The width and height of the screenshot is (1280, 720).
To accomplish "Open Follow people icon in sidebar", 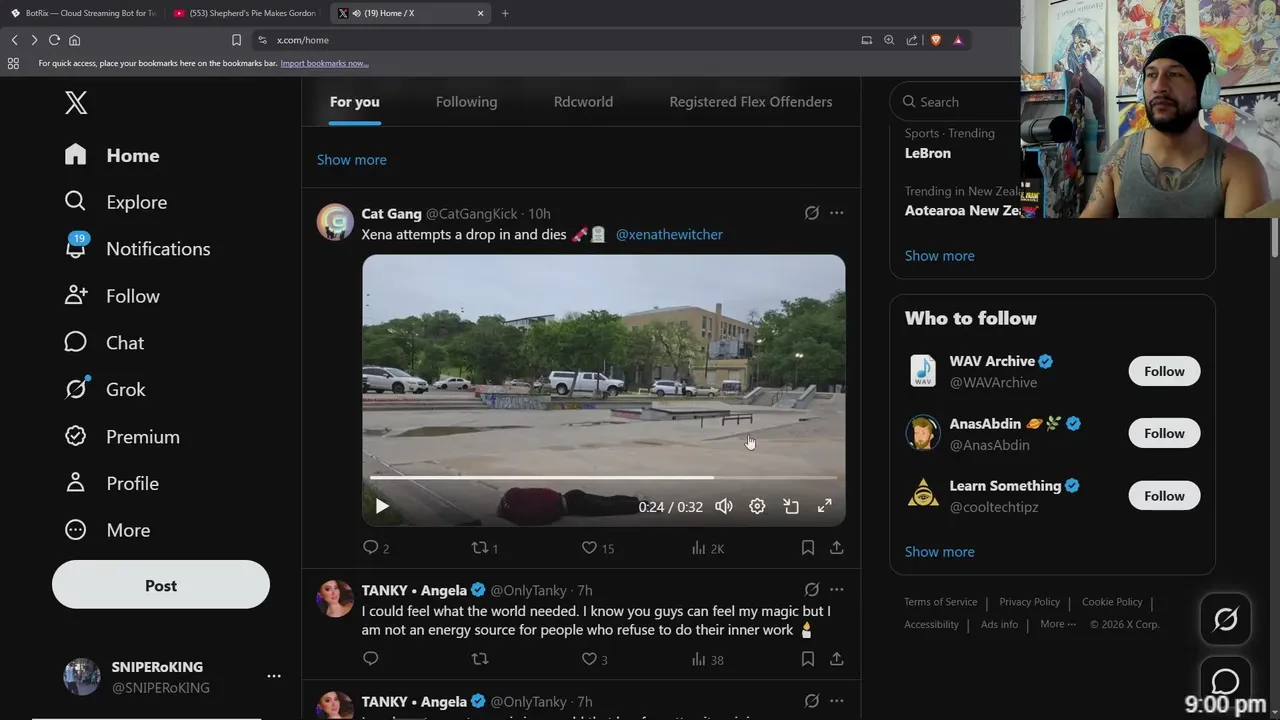I will coord(75,295).
